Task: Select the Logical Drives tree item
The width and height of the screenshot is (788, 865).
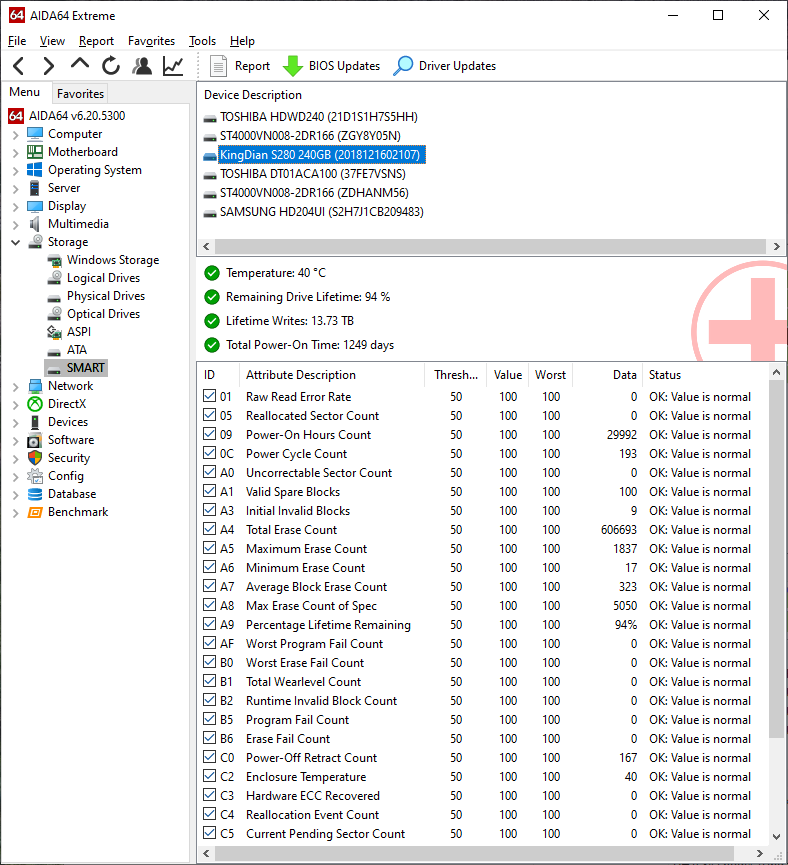Action: coord(103,278)
